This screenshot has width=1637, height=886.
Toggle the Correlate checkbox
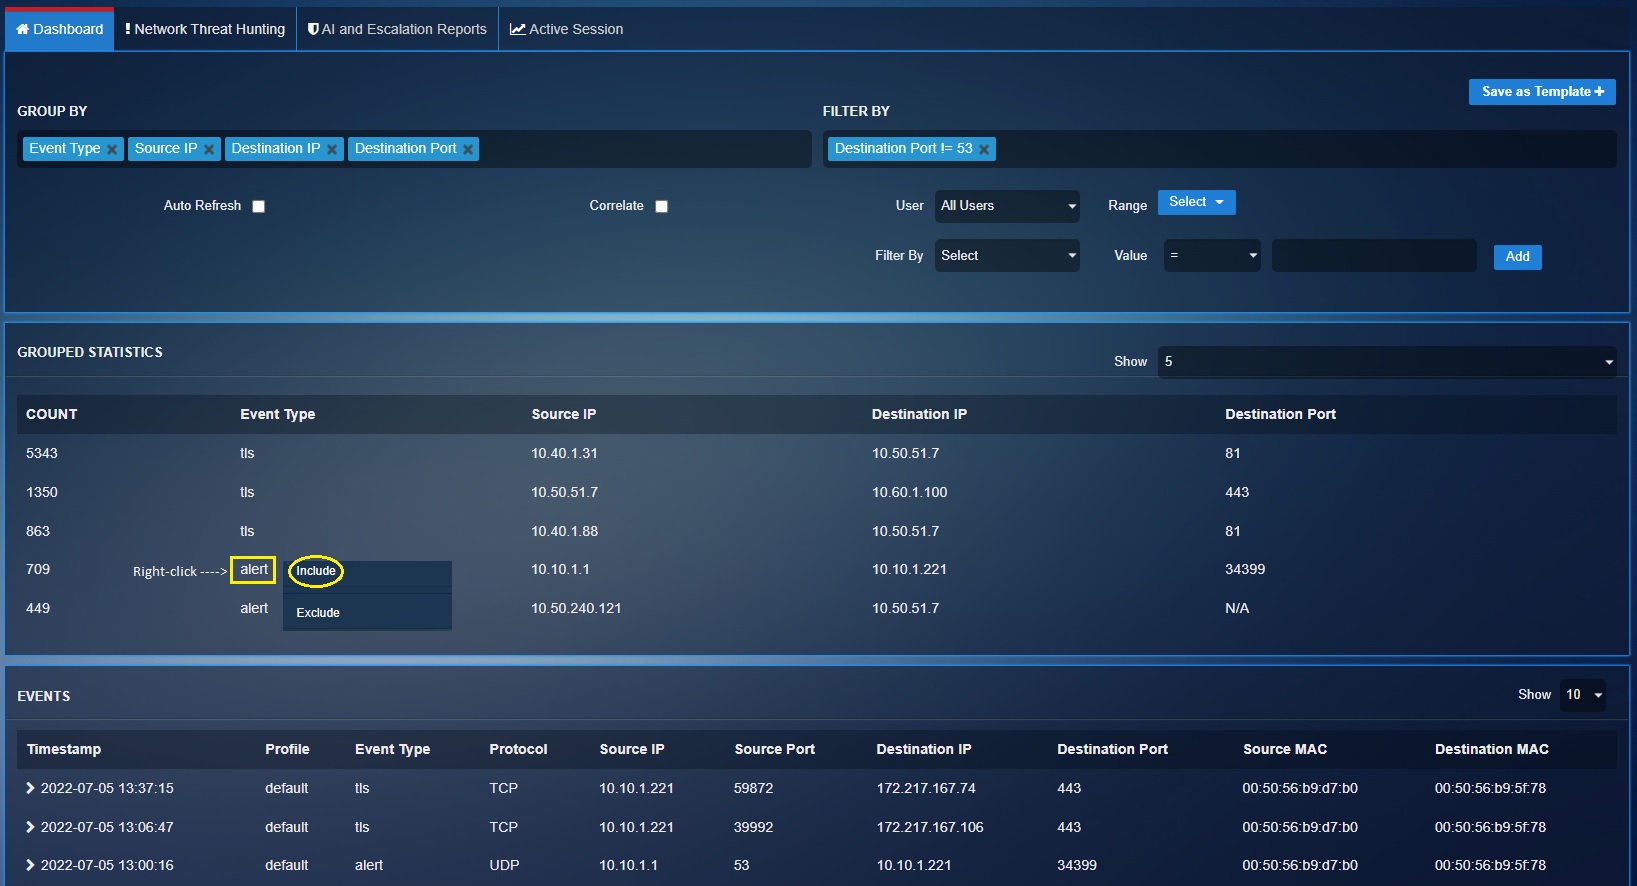coord(661,206)
